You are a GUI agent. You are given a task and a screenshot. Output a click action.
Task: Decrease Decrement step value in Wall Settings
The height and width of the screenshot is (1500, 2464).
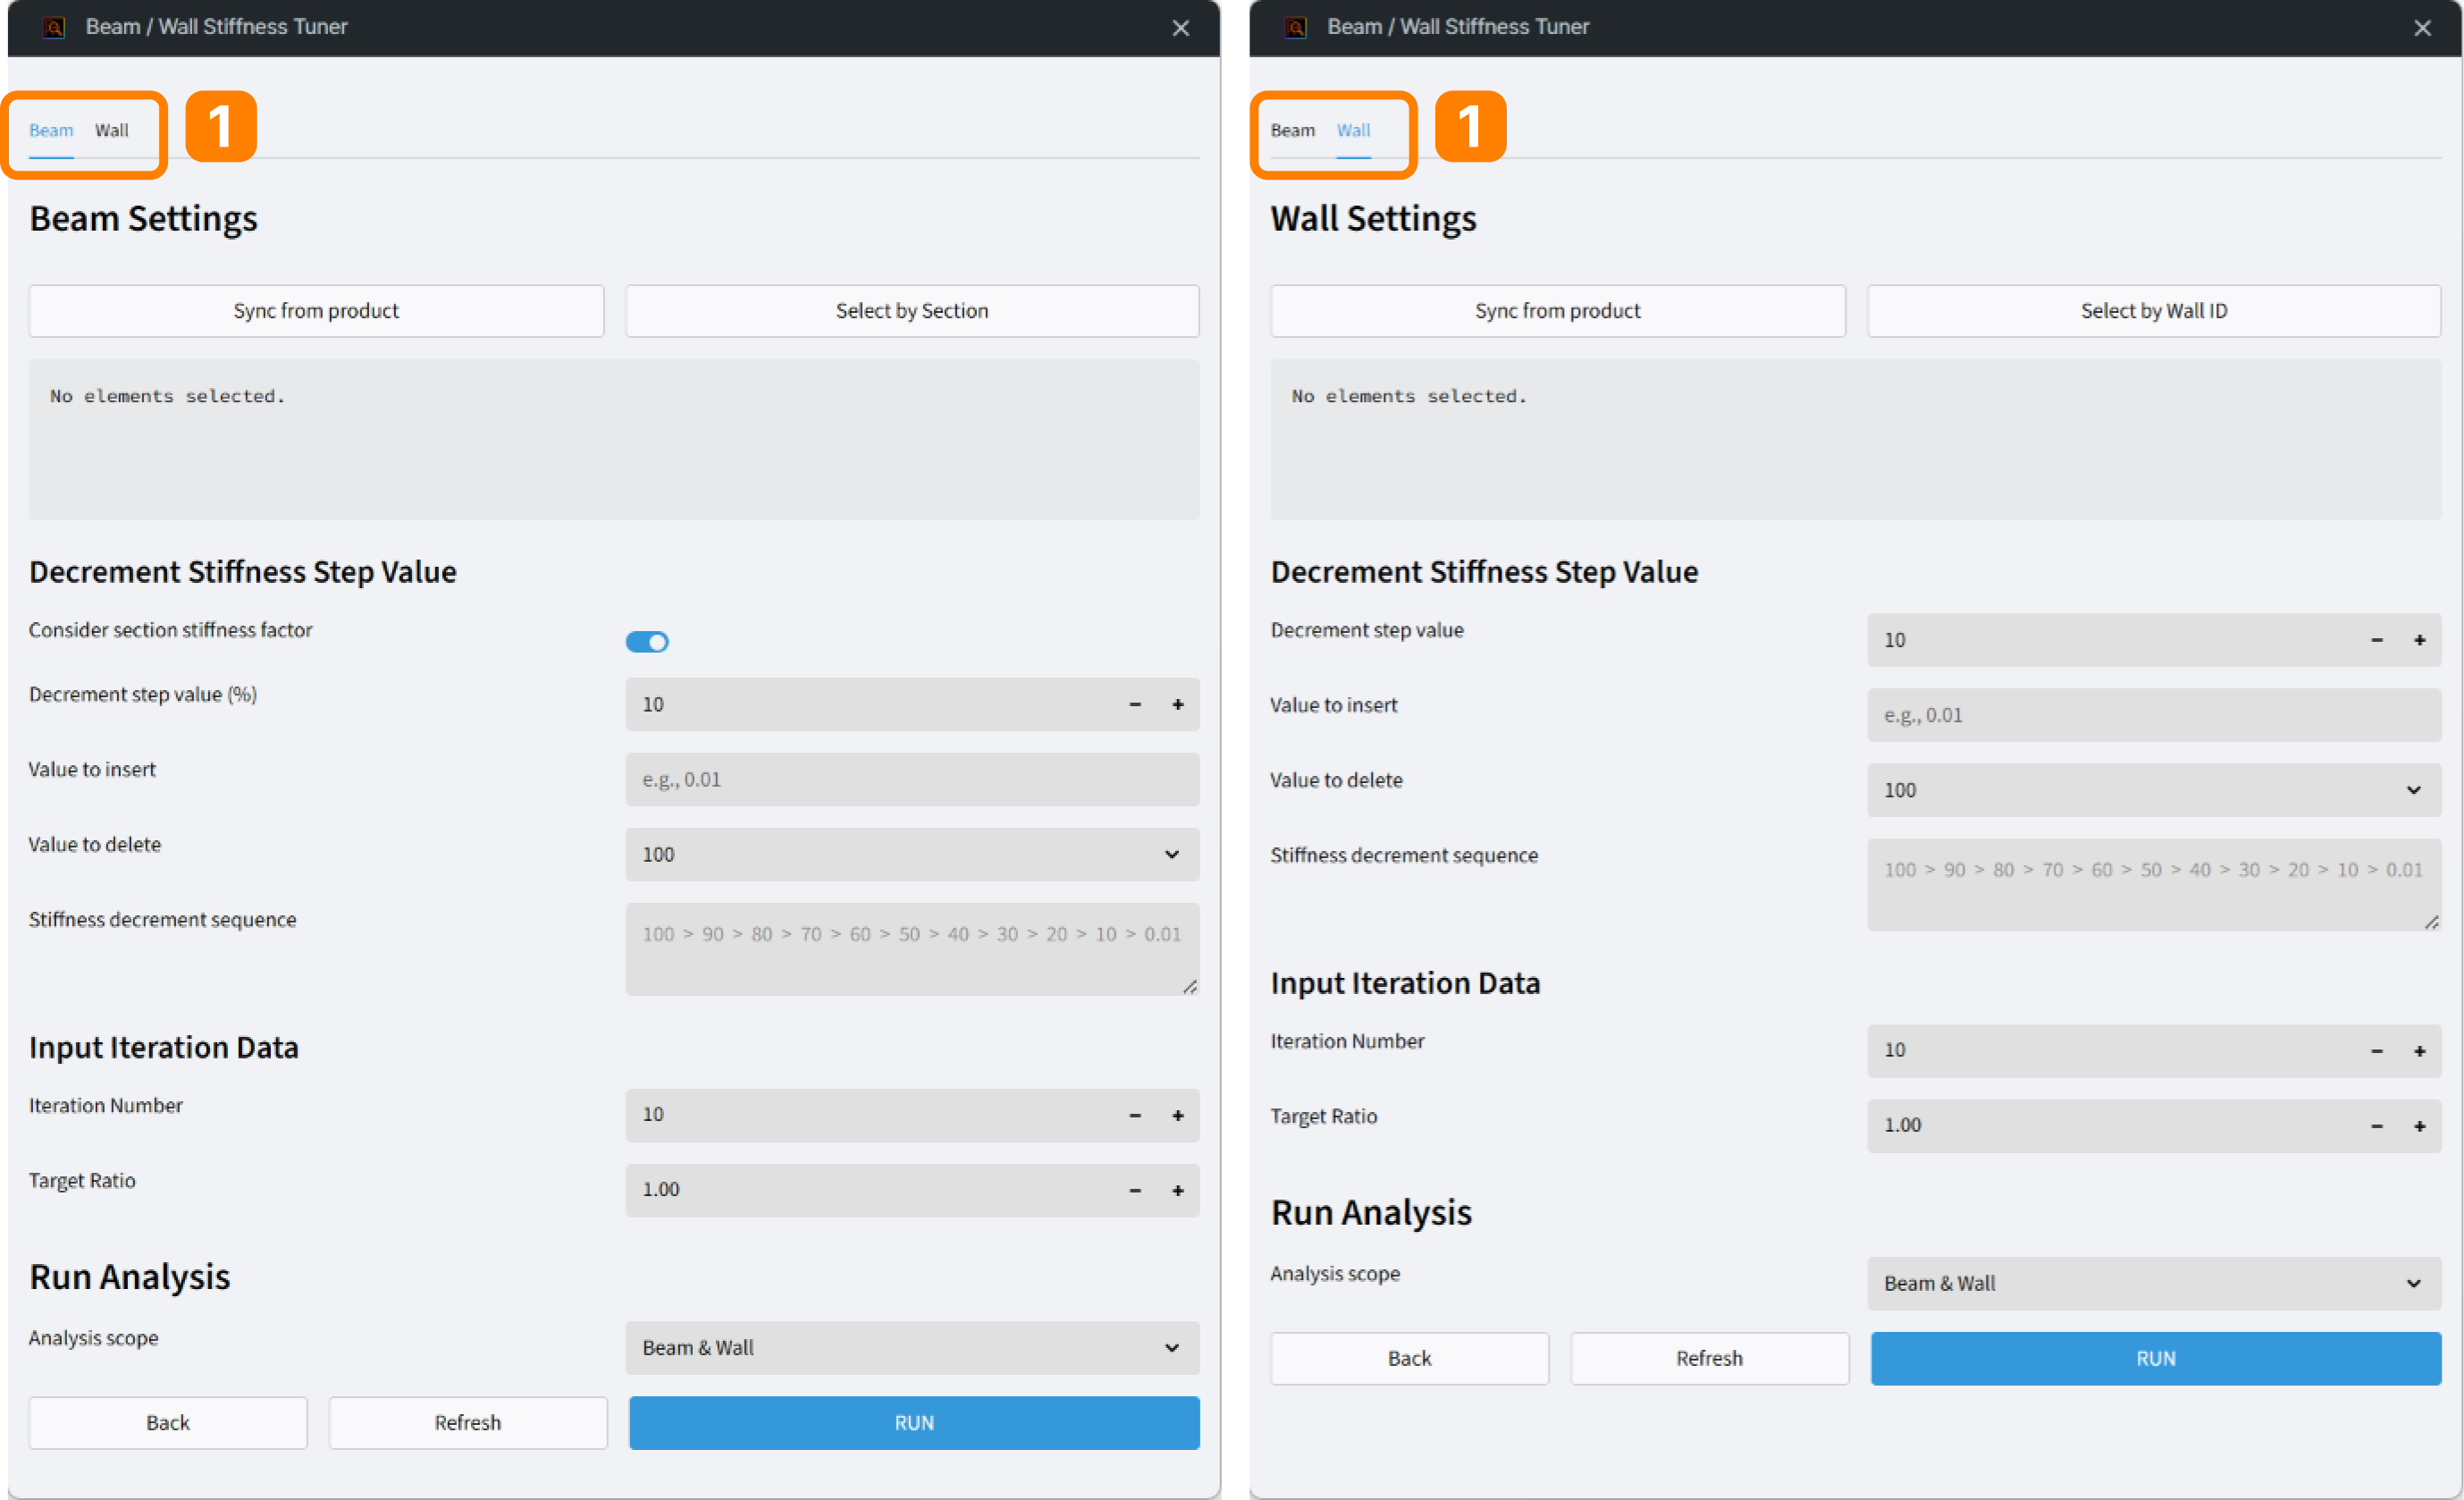click(x=2377, y=641)
